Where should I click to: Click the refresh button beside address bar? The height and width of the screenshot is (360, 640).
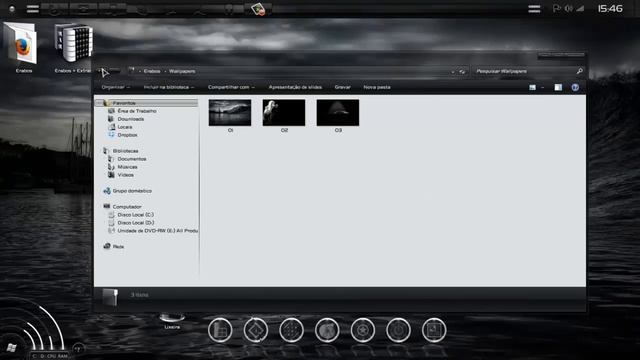tap(462, 71)
